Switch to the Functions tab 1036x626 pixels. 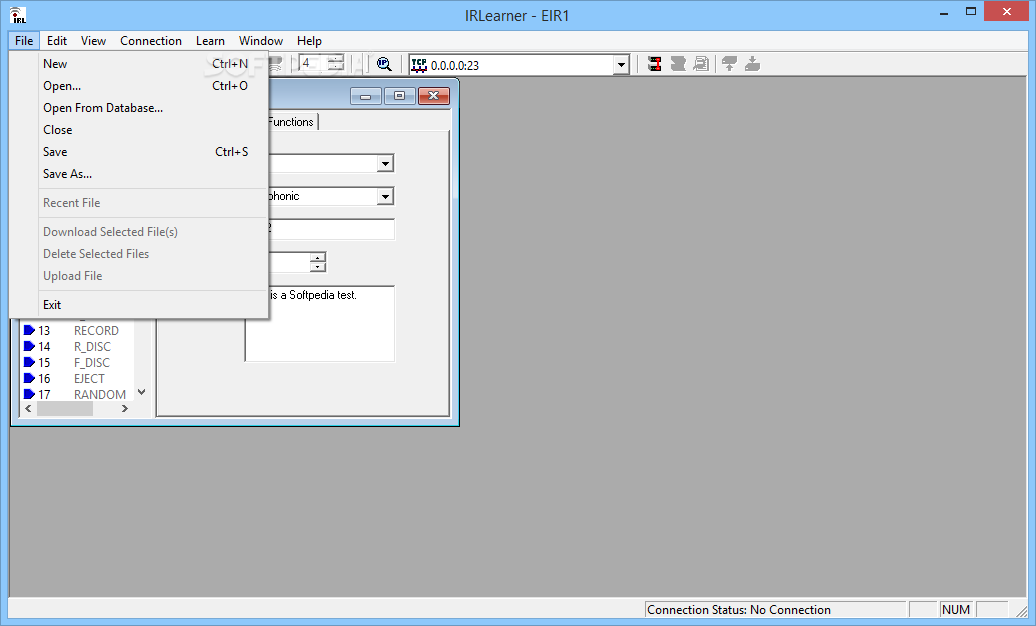pos(291,122)
